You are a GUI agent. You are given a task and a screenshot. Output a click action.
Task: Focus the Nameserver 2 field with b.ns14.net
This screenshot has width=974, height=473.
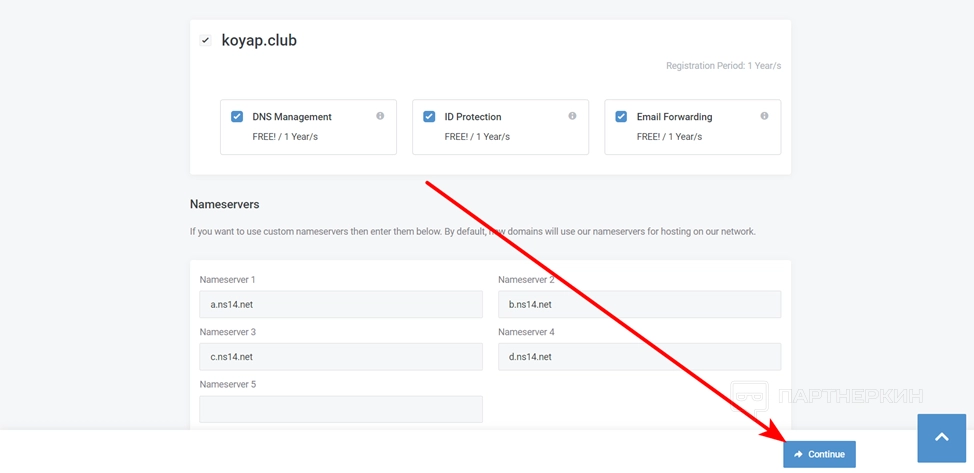coord(639,304)
